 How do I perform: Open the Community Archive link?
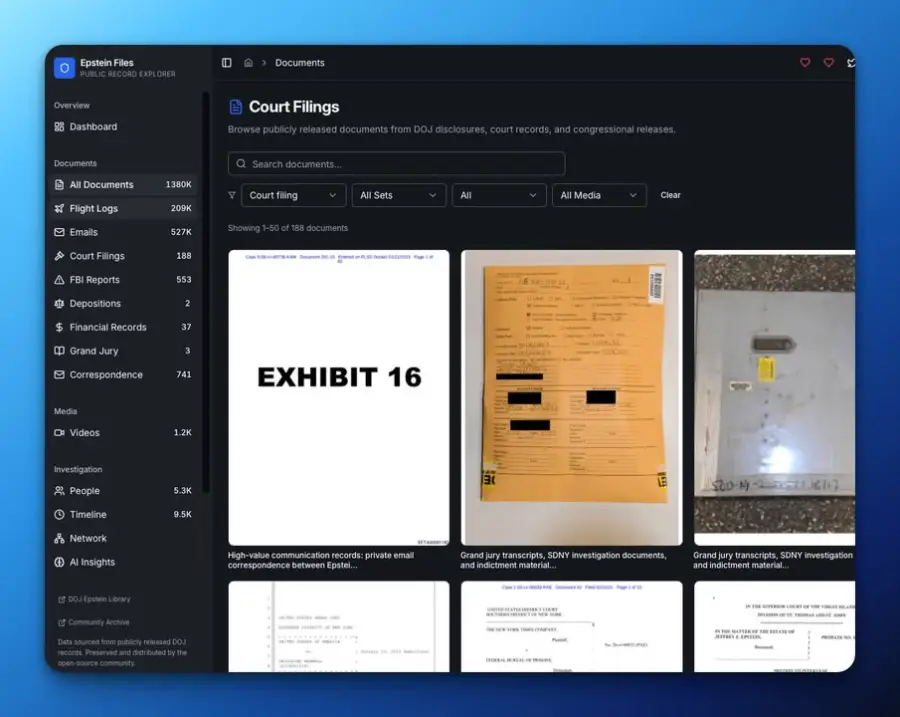94,622
